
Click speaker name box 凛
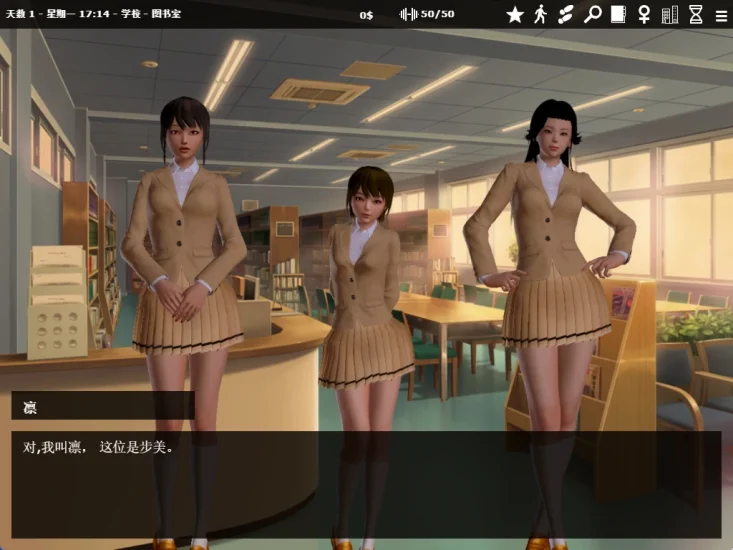(x=103, y=405)
